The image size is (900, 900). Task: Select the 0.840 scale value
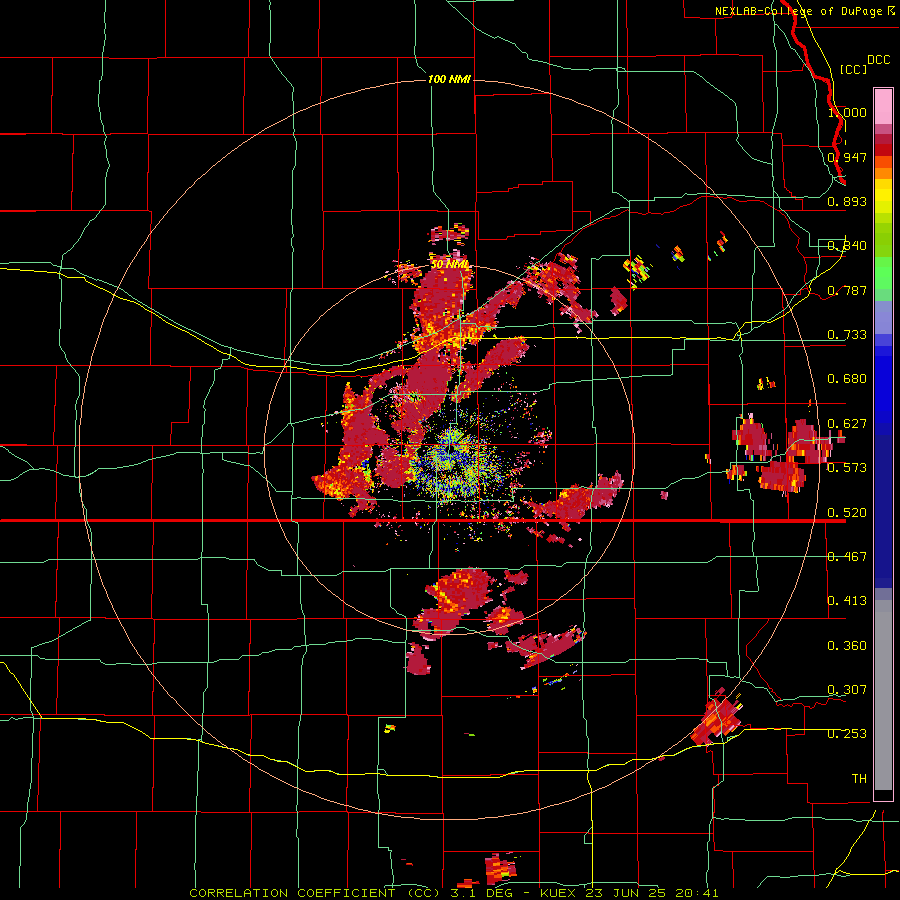[x=847, y=246]
